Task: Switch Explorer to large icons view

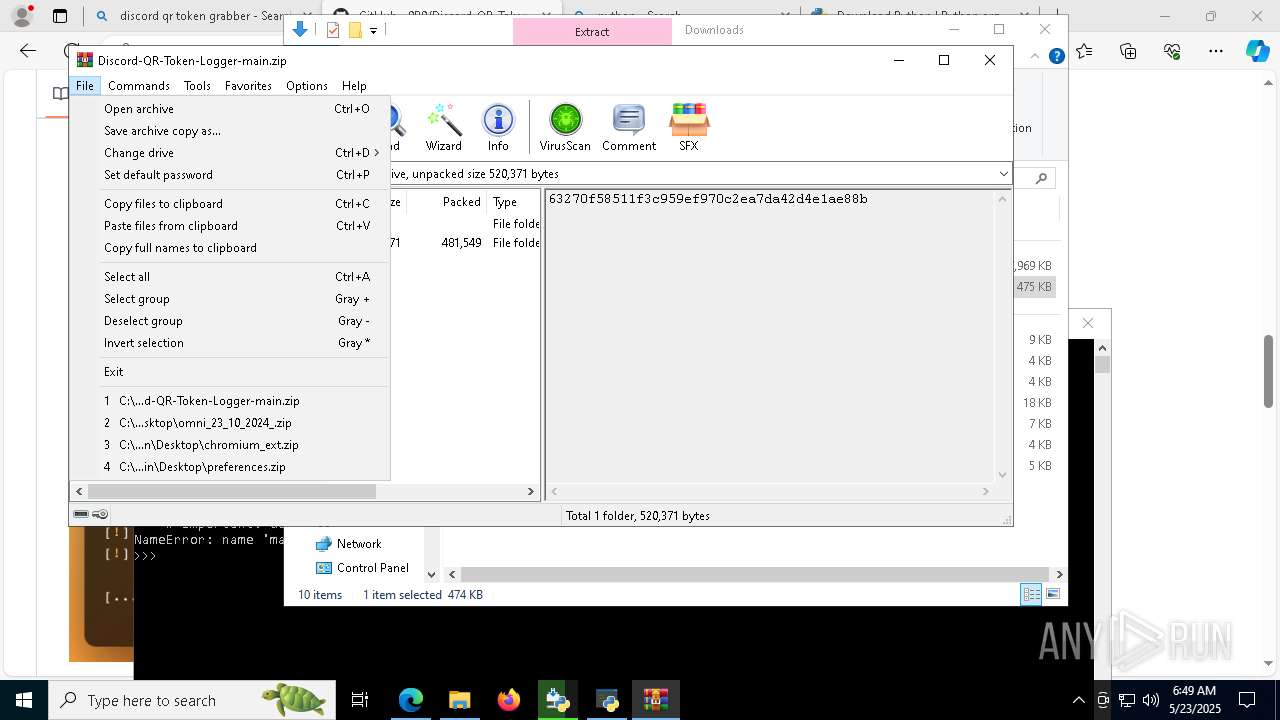Action: 1053,594
